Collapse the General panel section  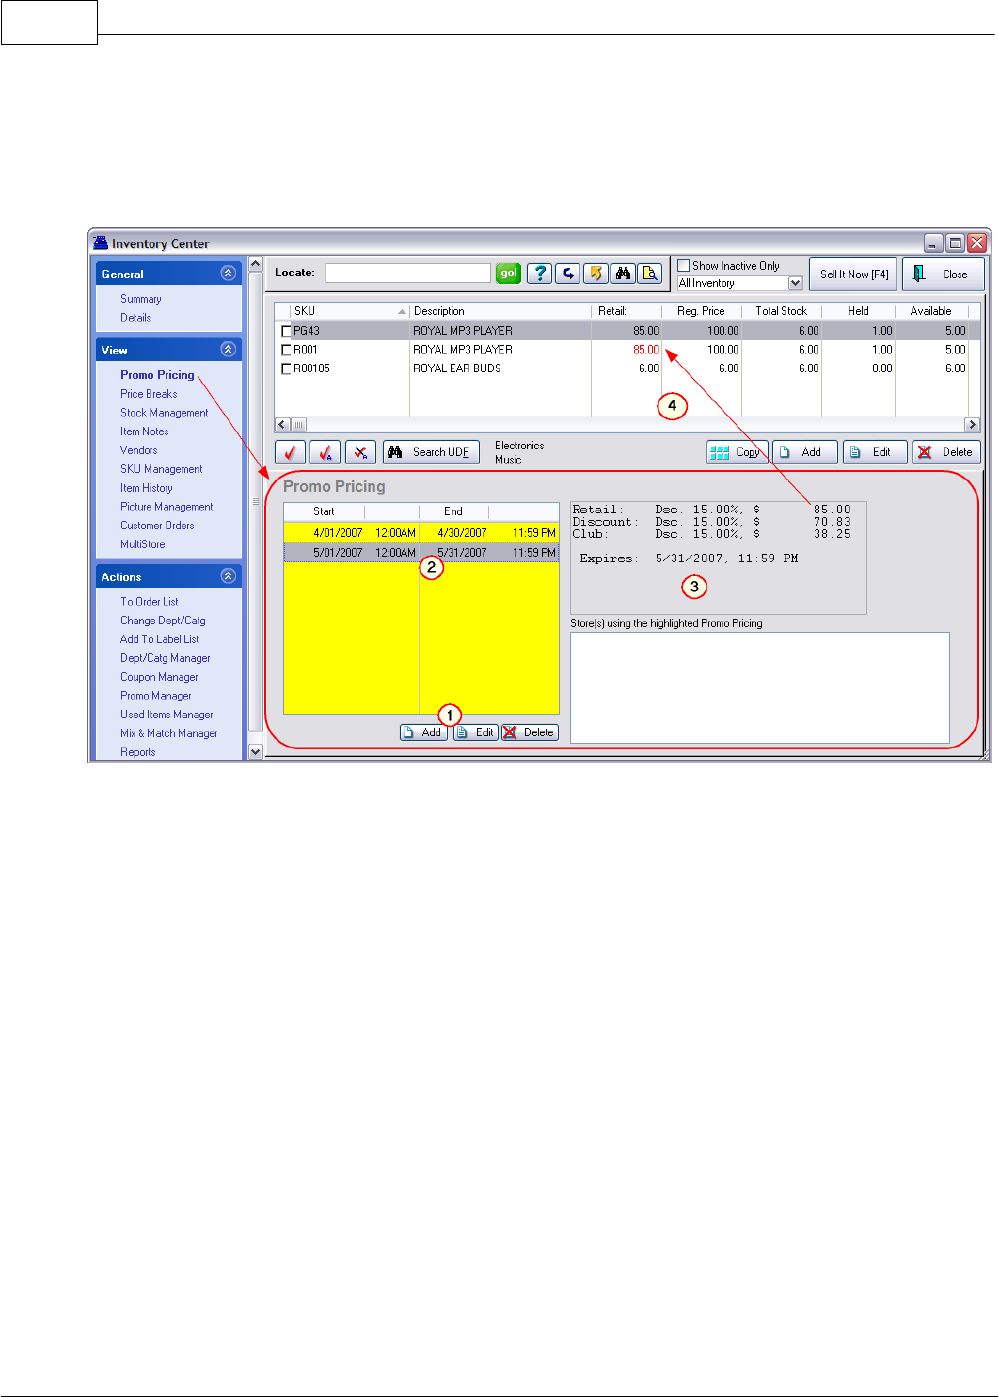point(228,273)
